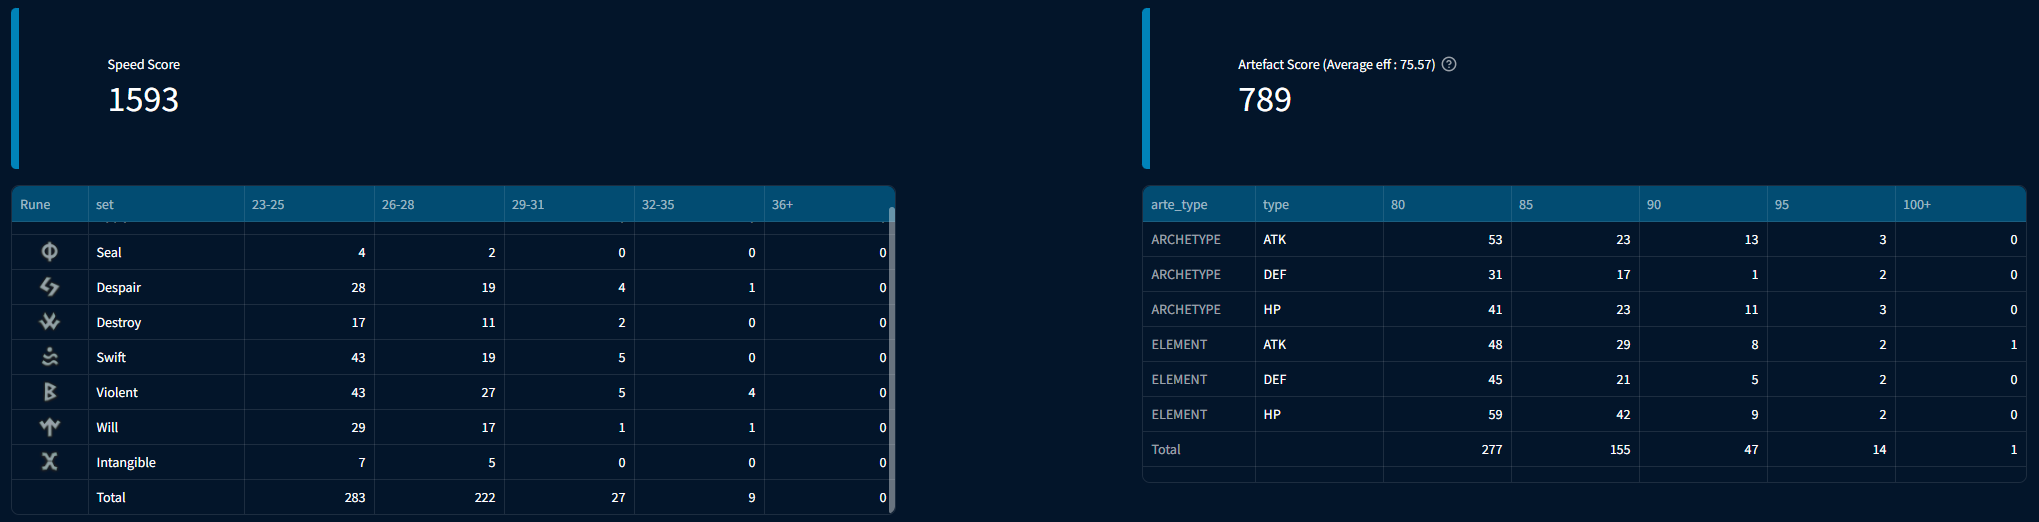Click the rune table vertical scrollbar
This screenshot has width=2039, height=522.
pos(891,360)
